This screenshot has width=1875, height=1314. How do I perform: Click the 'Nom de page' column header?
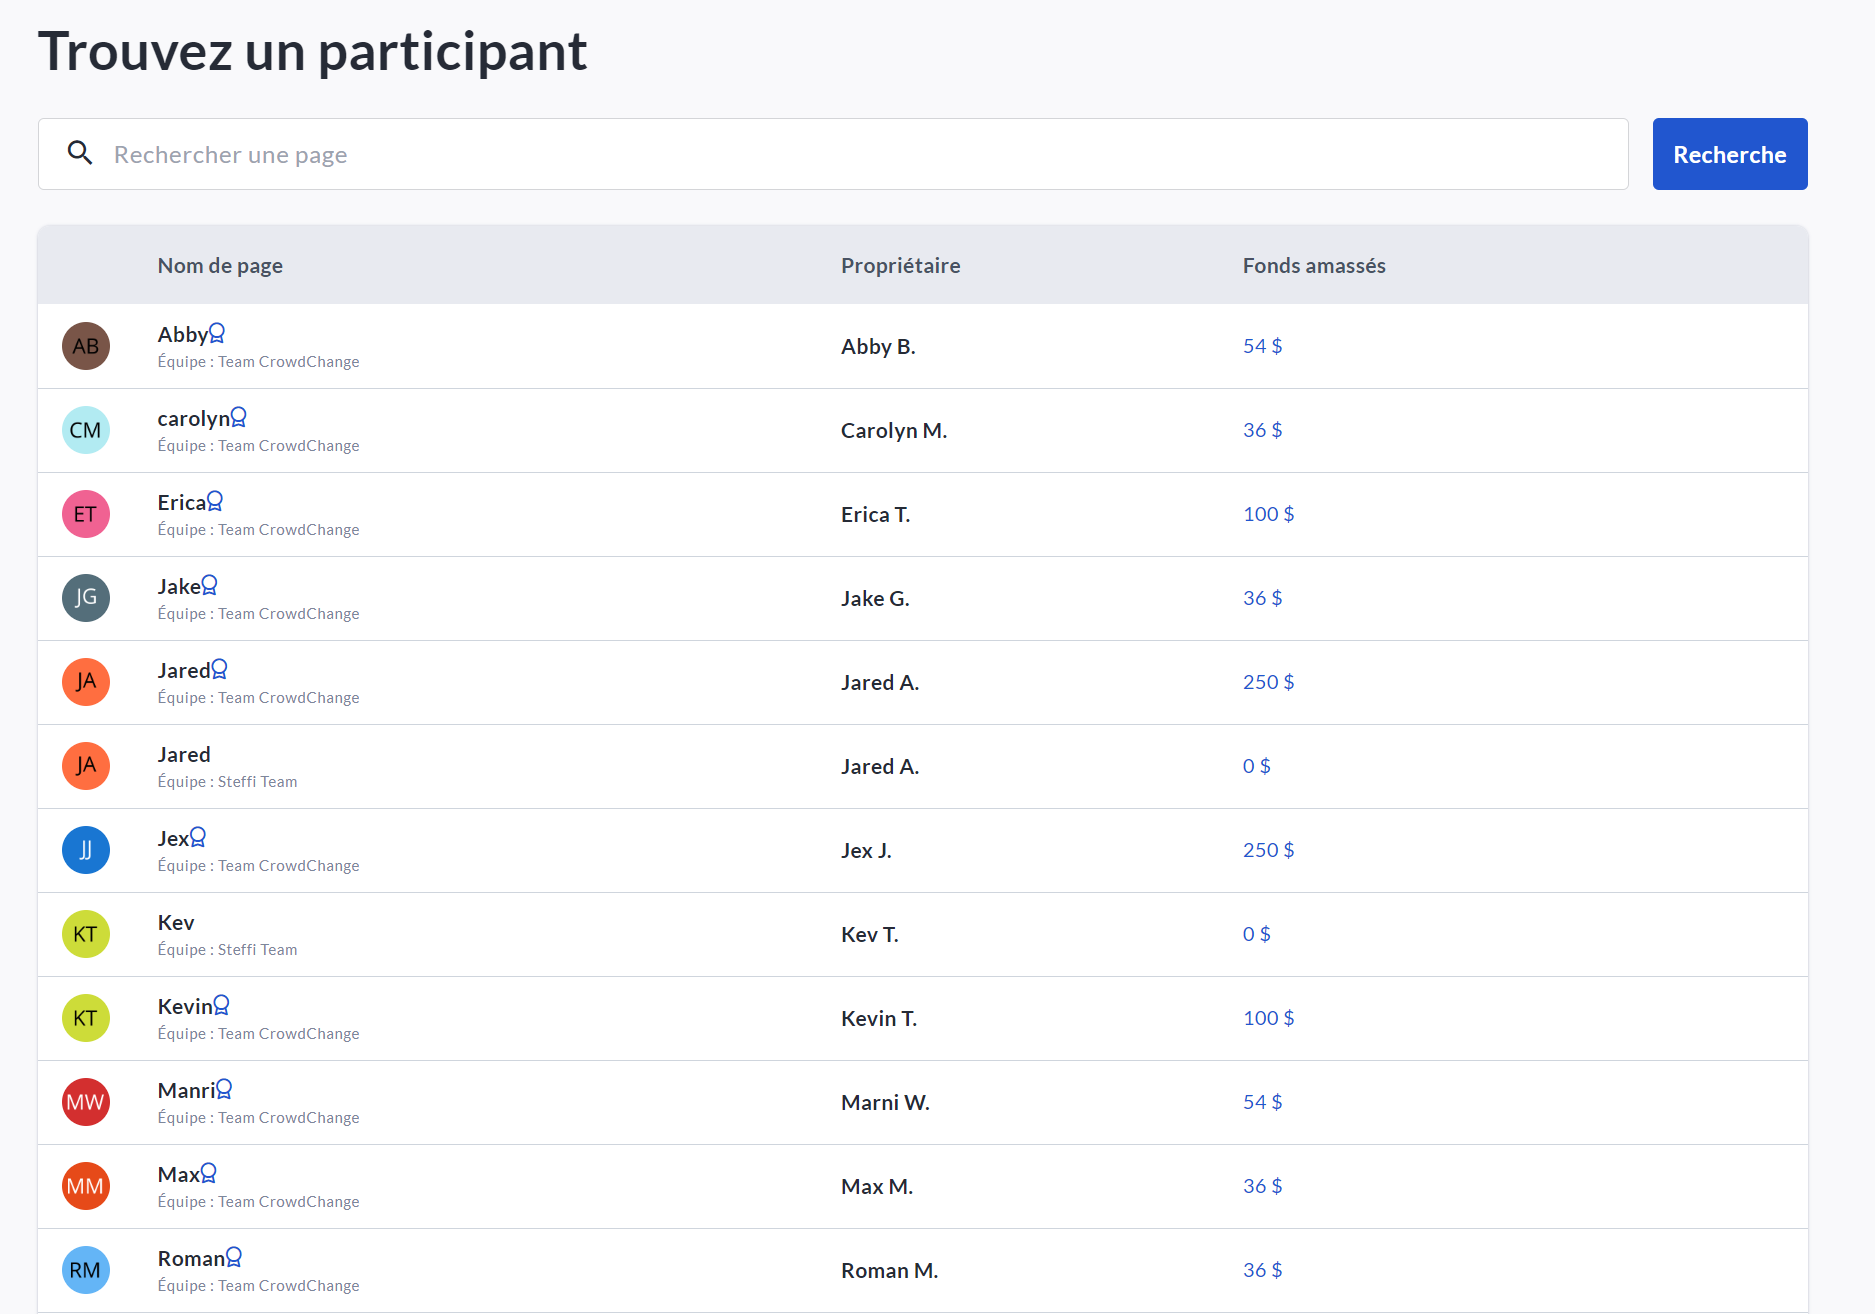[x=220, y=266]
